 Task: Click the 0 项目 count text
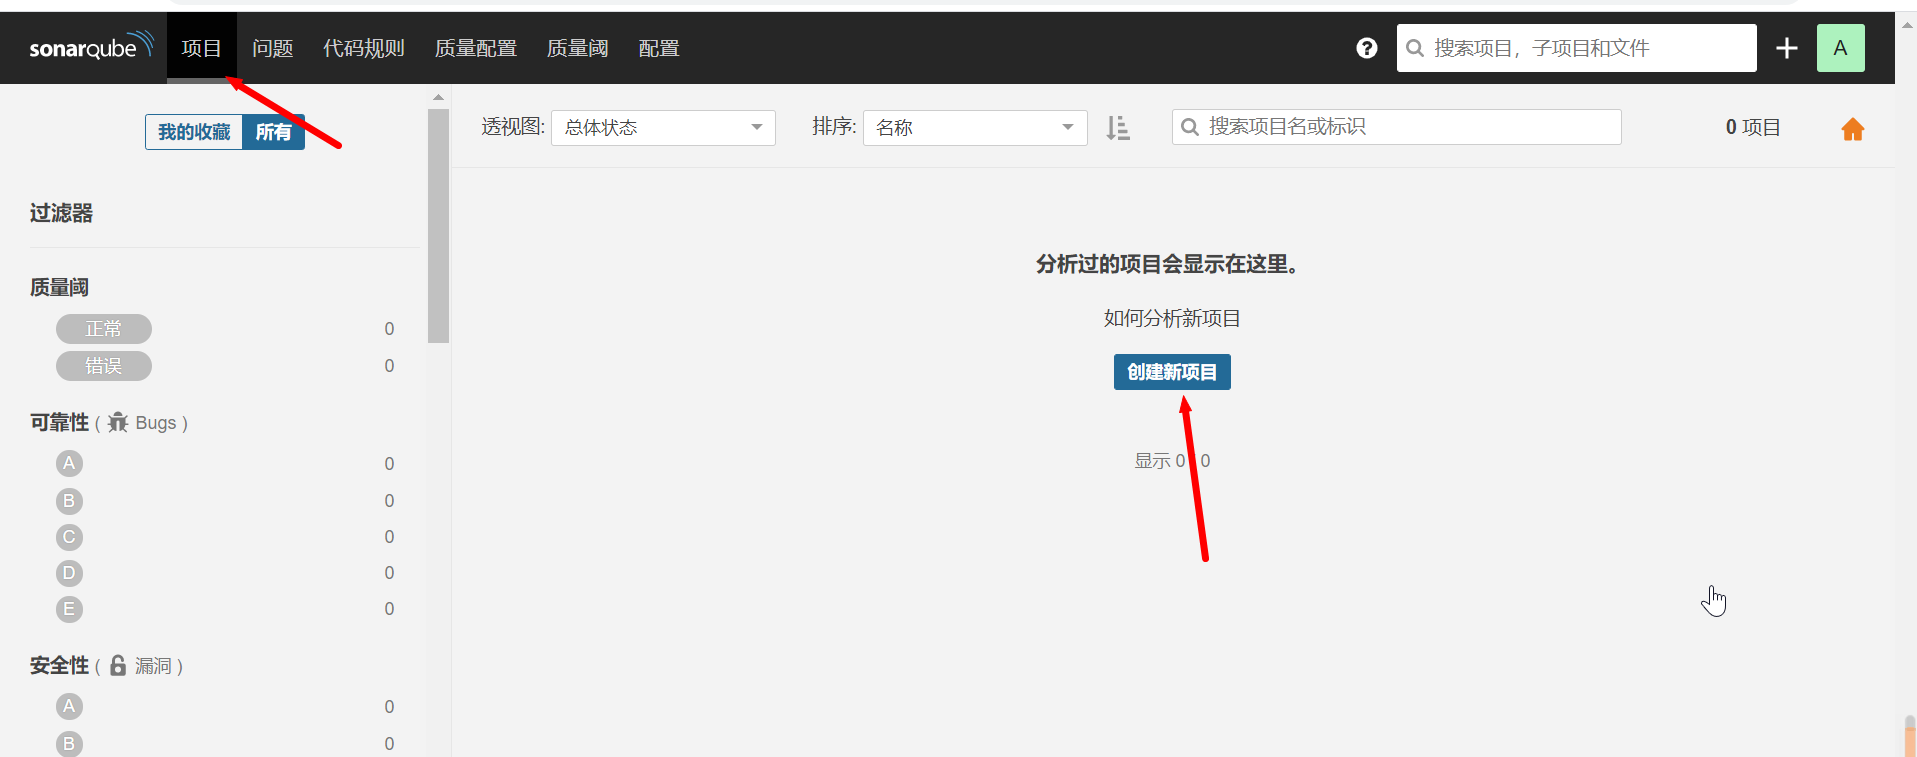1753,127
